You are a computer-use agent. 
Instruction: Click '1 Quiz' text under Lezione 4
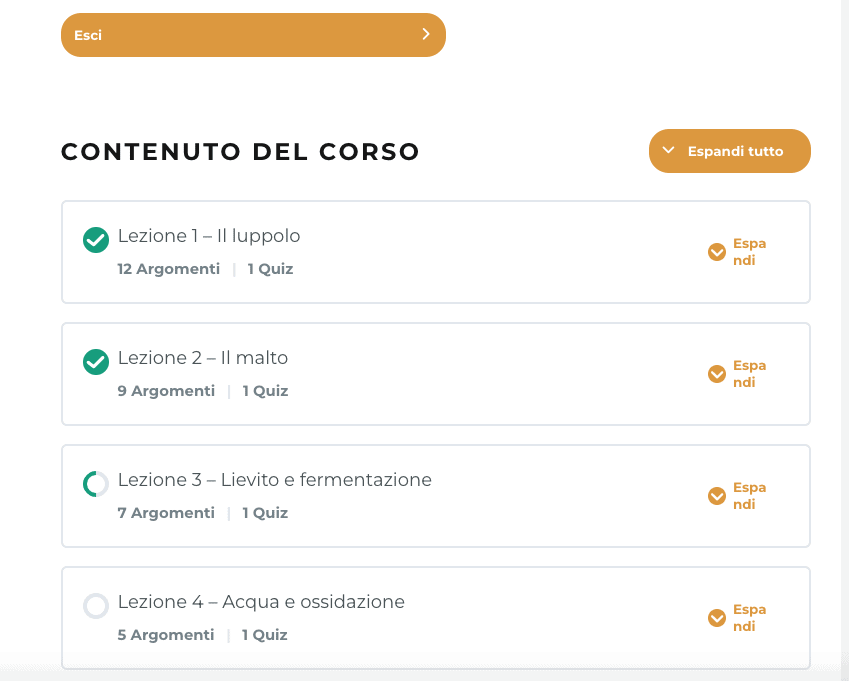264,635
